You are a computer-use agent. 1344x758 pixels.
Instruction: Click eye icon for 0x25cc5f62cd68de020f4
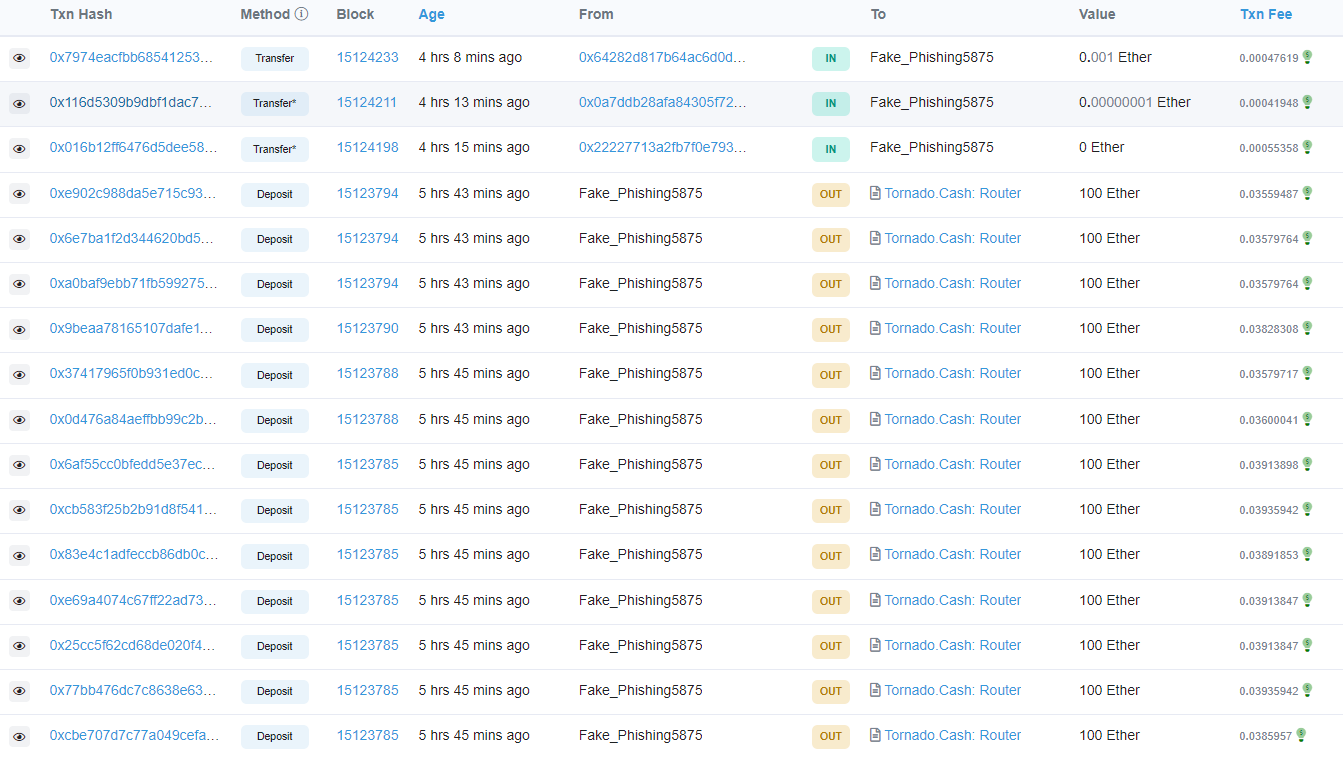click(19, 646)
